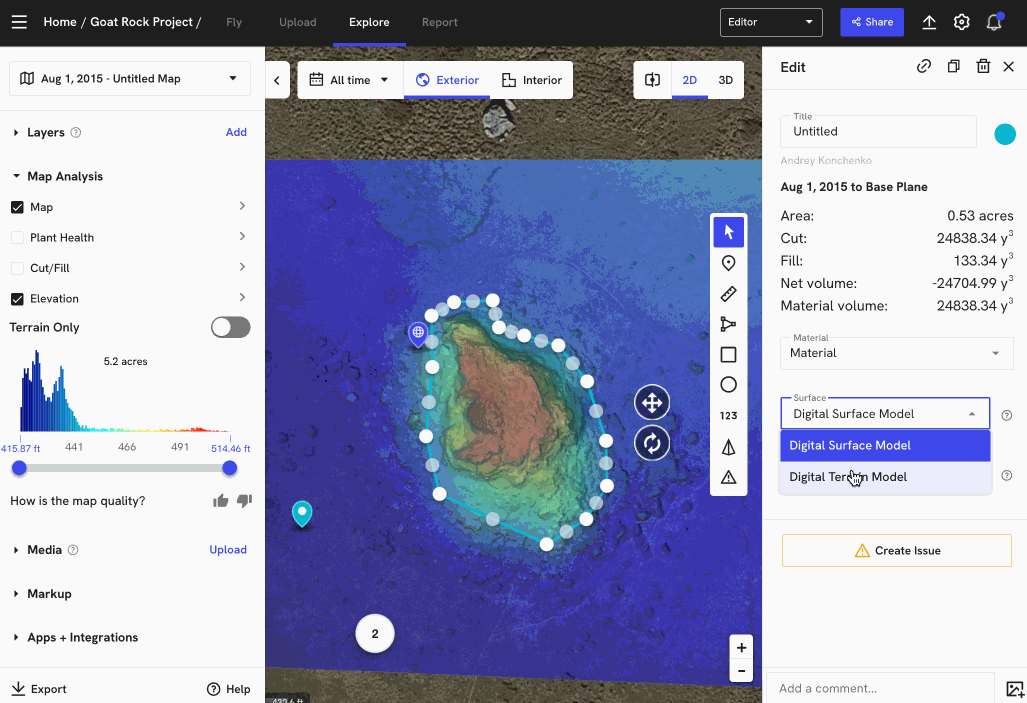Choose the polygon area tool

728,323
